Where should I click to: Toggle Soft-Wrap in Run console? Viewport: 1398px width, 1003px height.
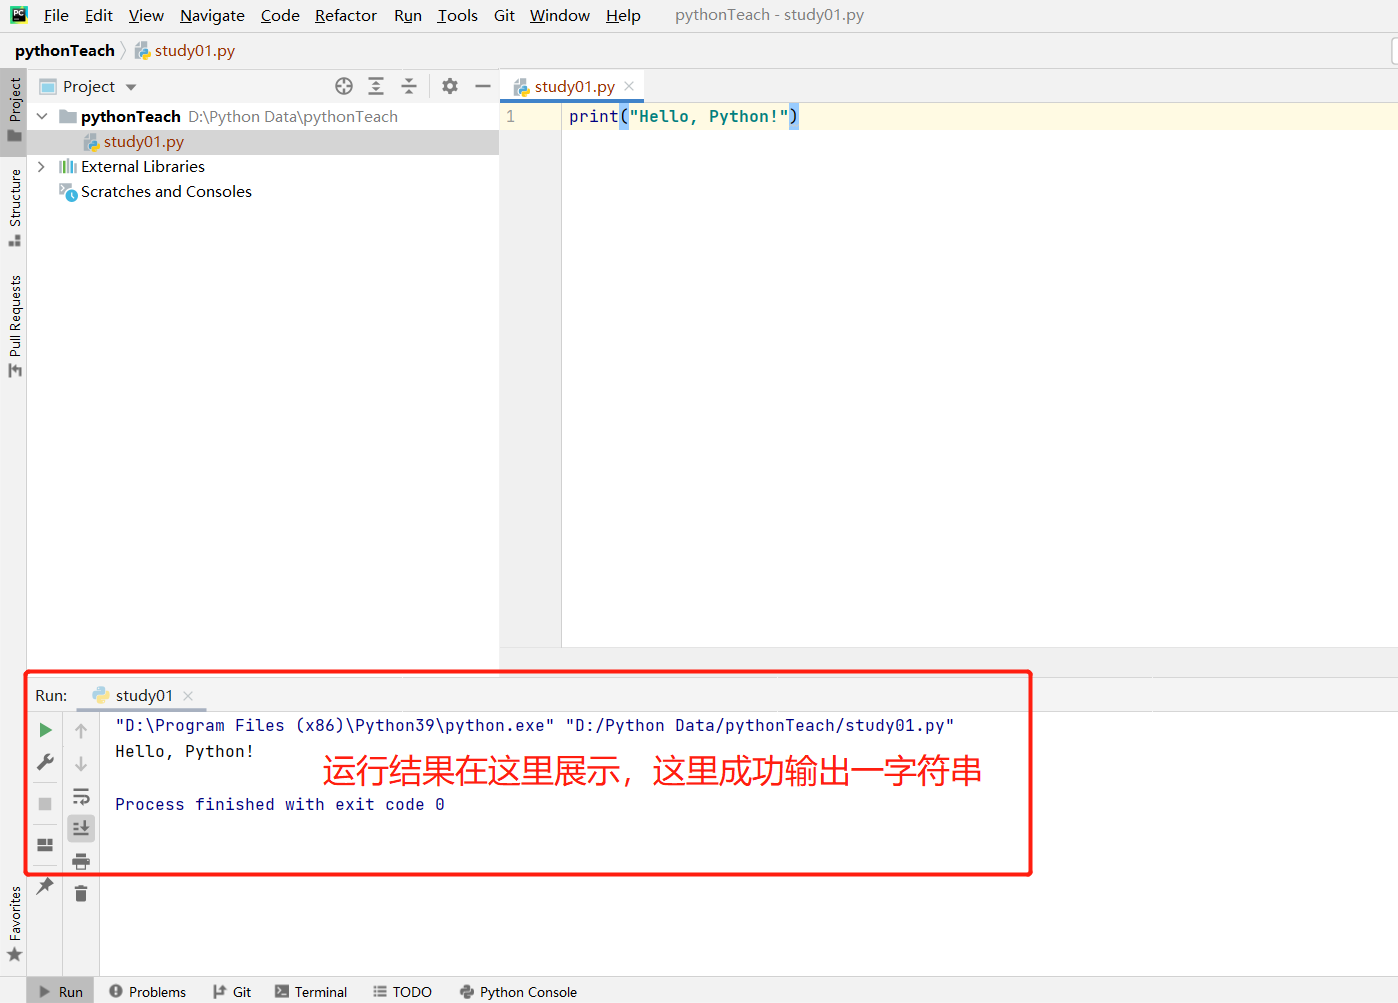click(81, 796)
